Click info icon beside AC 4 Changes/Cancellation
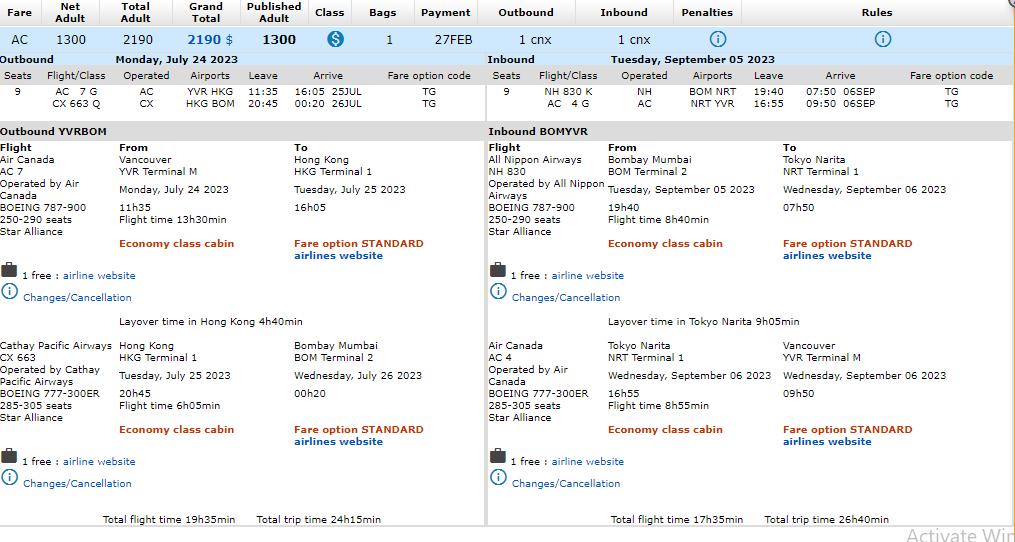The height and width of the screenshot is (542, 1015). coord(498,477)
